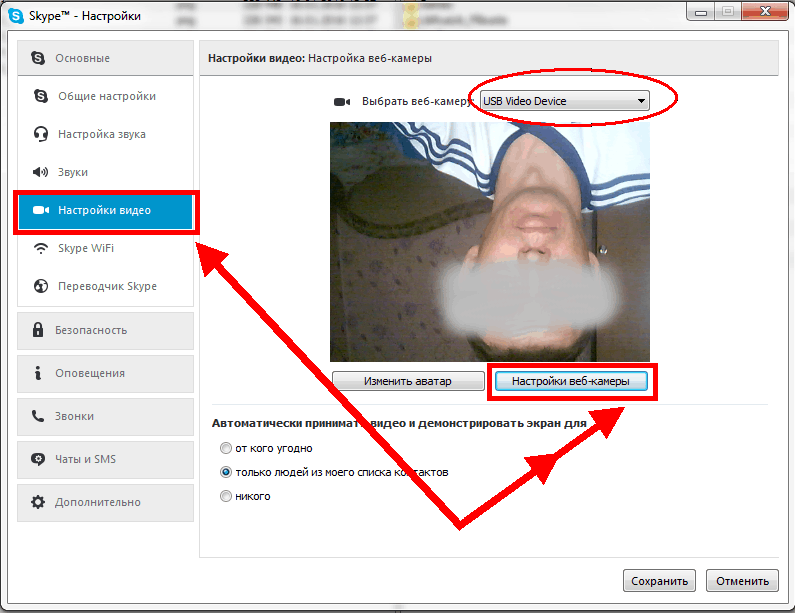
Task: Click the Изменить аватар button
Action: pyautogui.click(x=407, y=381)
